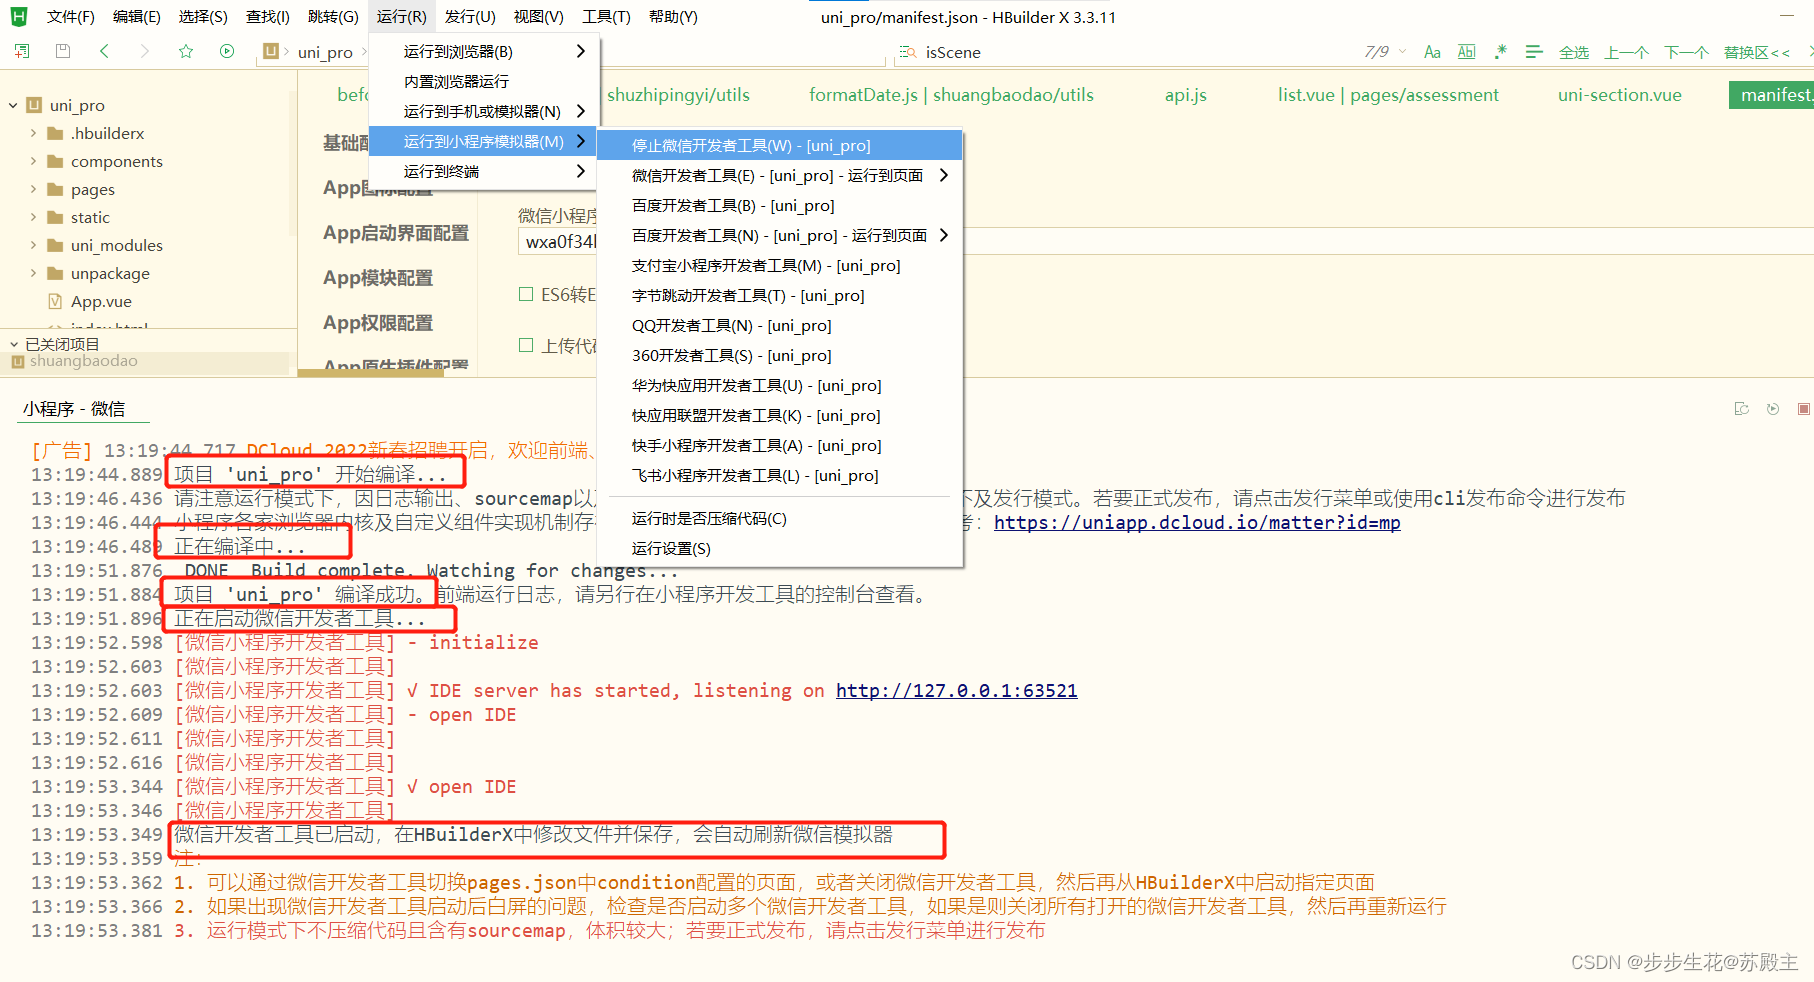Select QQ developer tool entry
The height and width of the screenshot is (982, 1814).
tap(780, 325)
